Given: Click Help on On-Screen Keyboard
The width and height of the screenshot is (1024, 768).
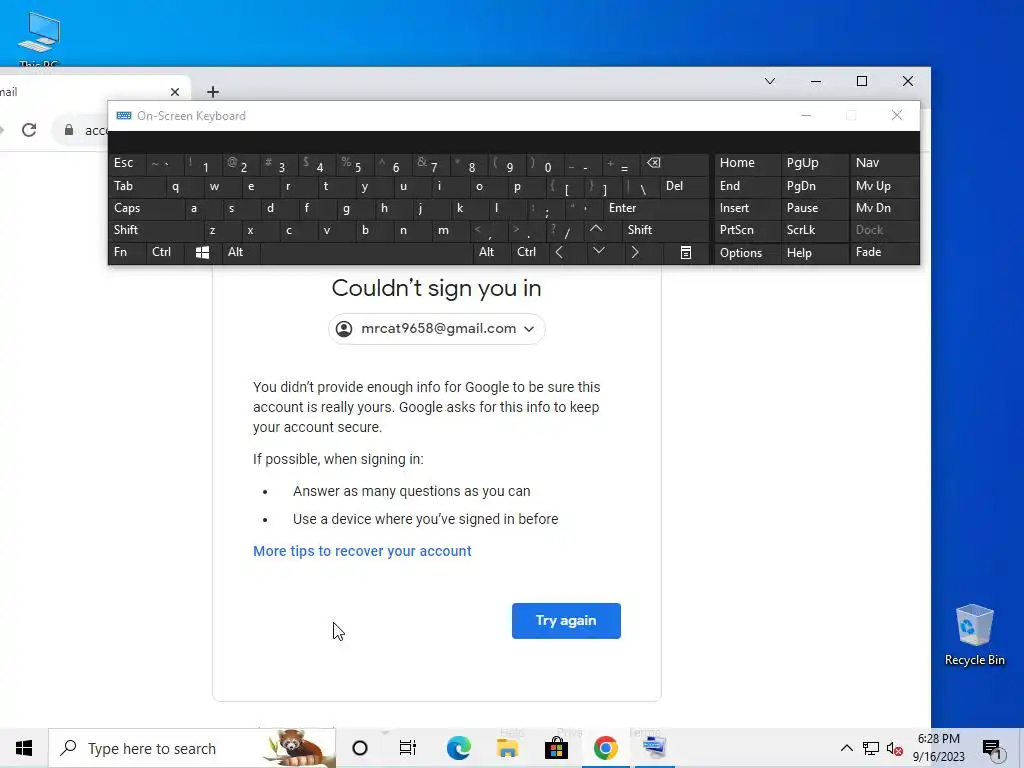Looking at the screenshot, I should click(x=815, y=253).
